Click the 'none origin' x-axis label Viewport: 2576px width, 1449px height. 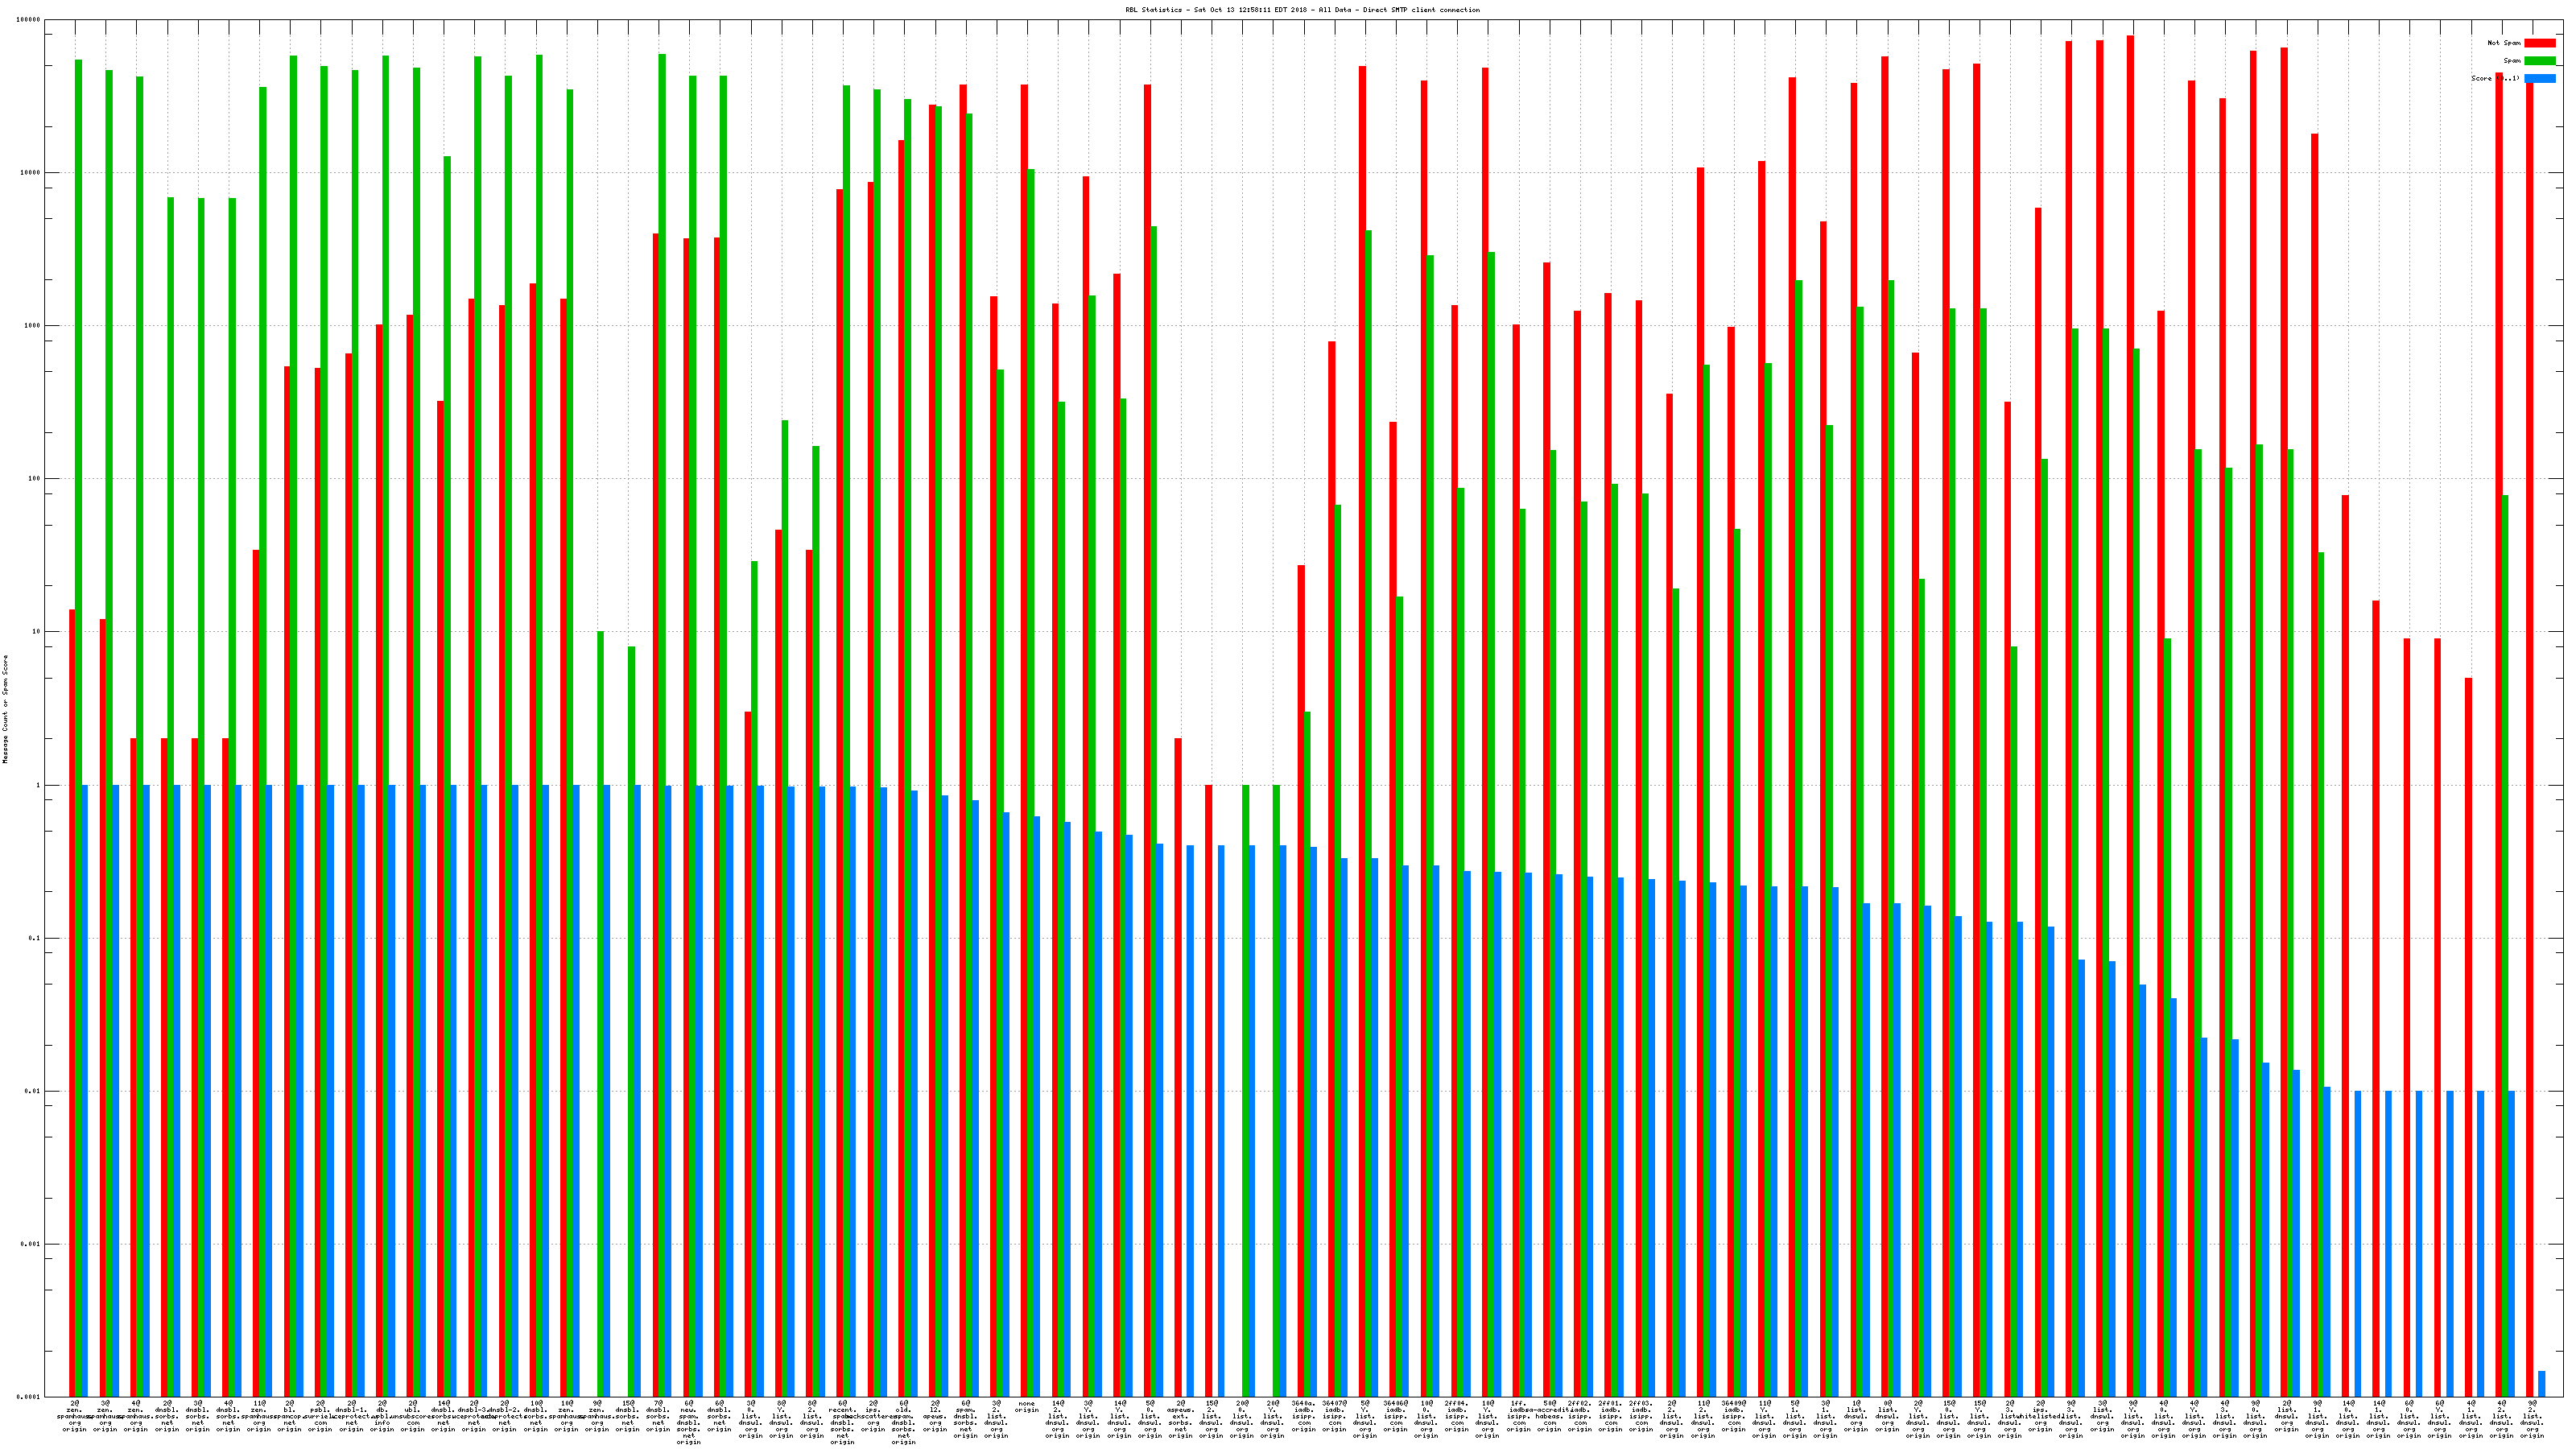1027,1407
